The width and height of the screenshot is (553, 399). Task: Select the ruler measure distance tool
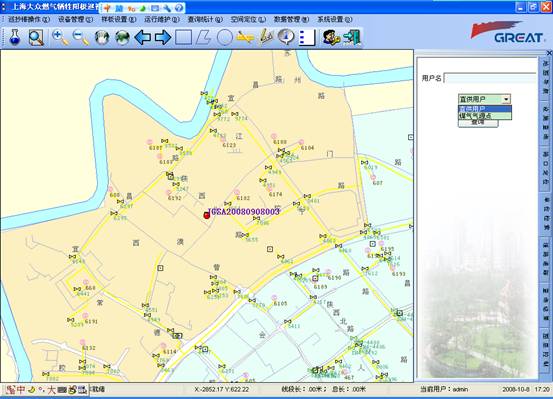pos(245,37)
